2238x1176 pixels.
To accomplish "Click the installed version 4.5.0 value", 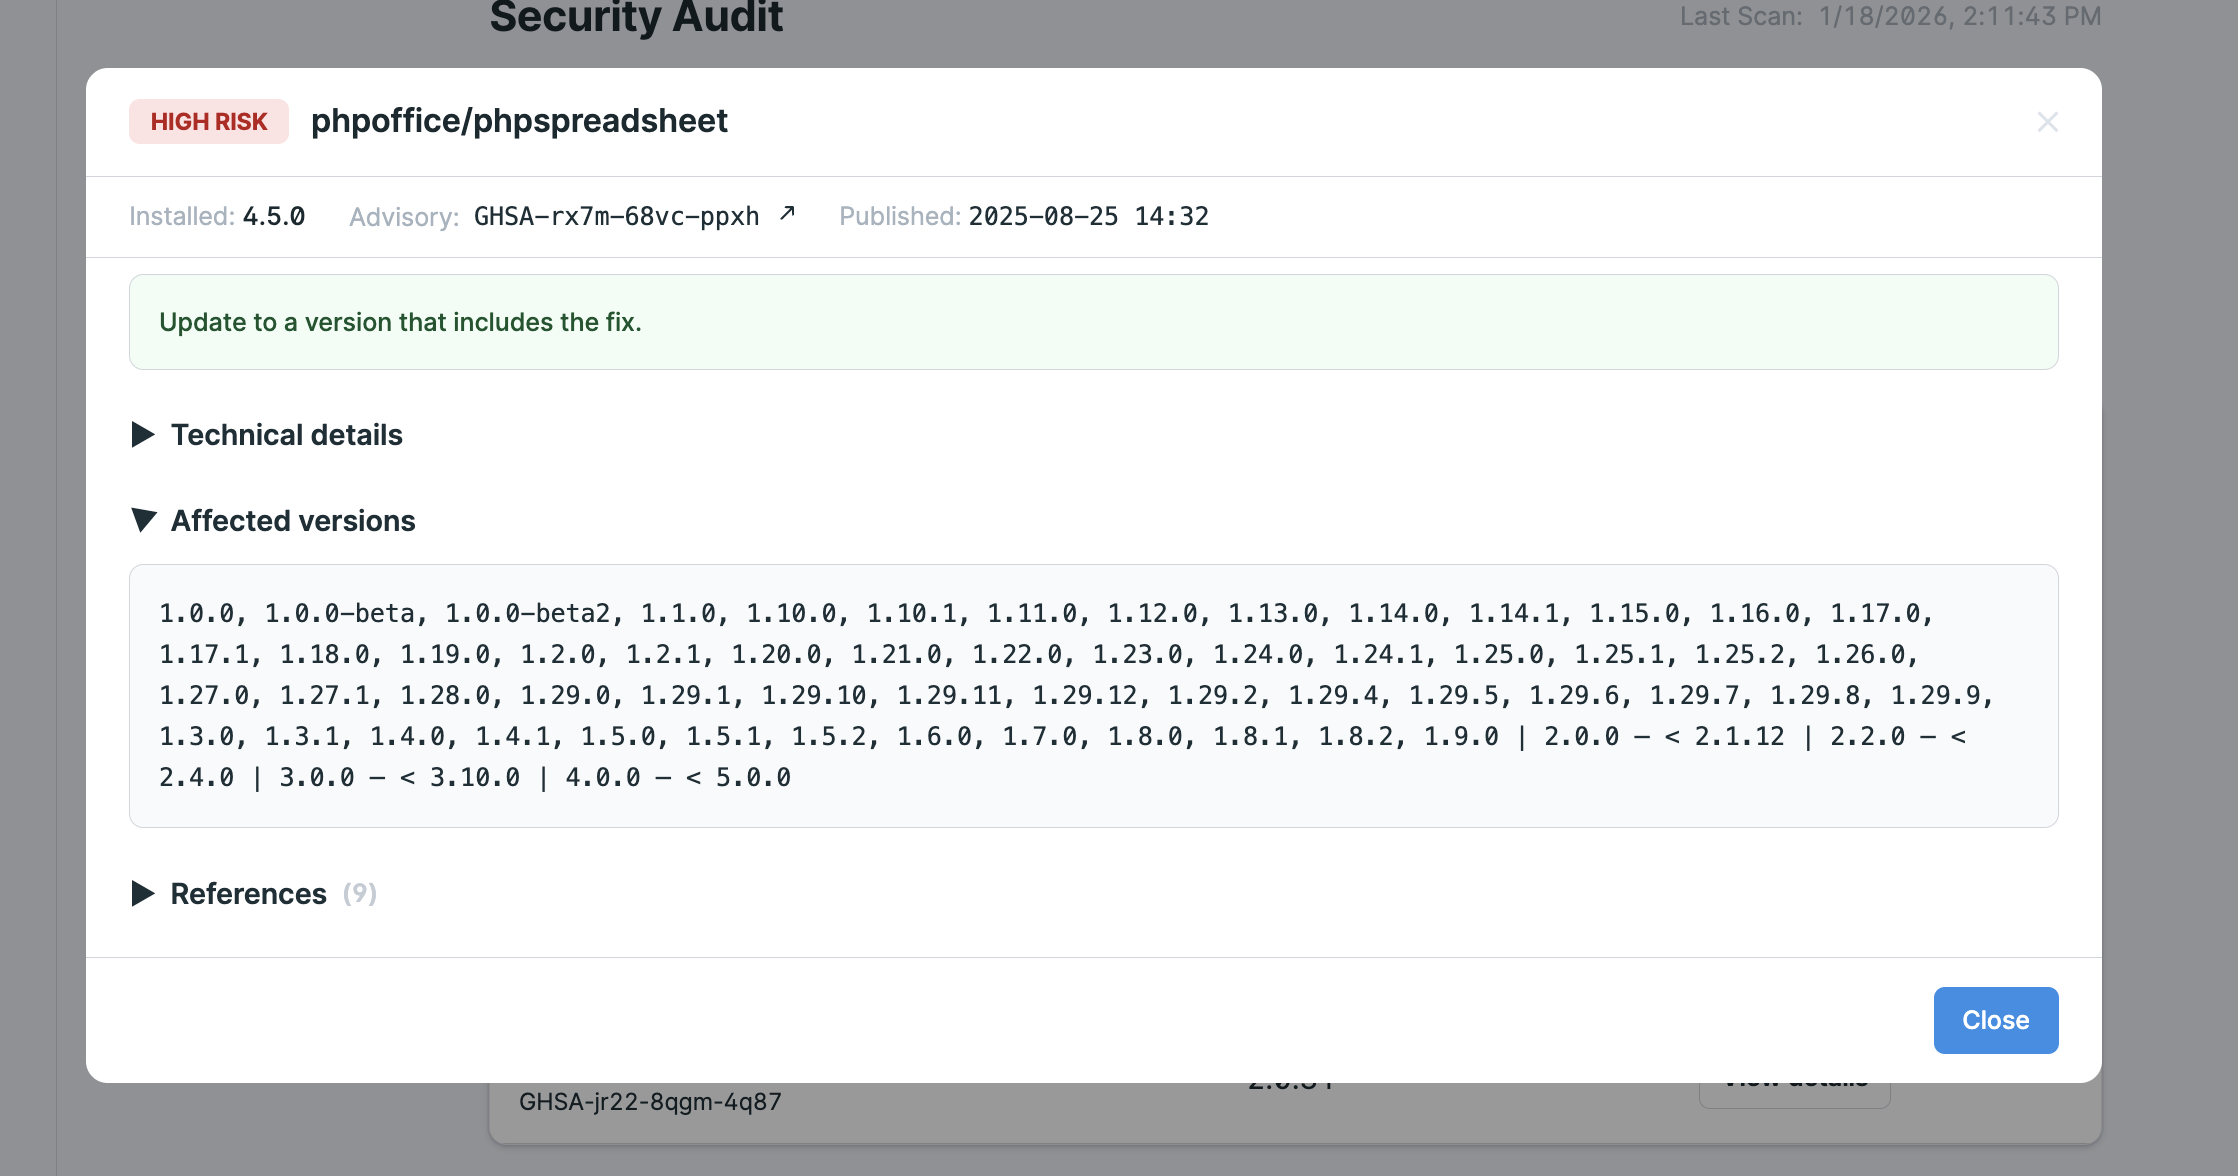I will pos(274,216).
